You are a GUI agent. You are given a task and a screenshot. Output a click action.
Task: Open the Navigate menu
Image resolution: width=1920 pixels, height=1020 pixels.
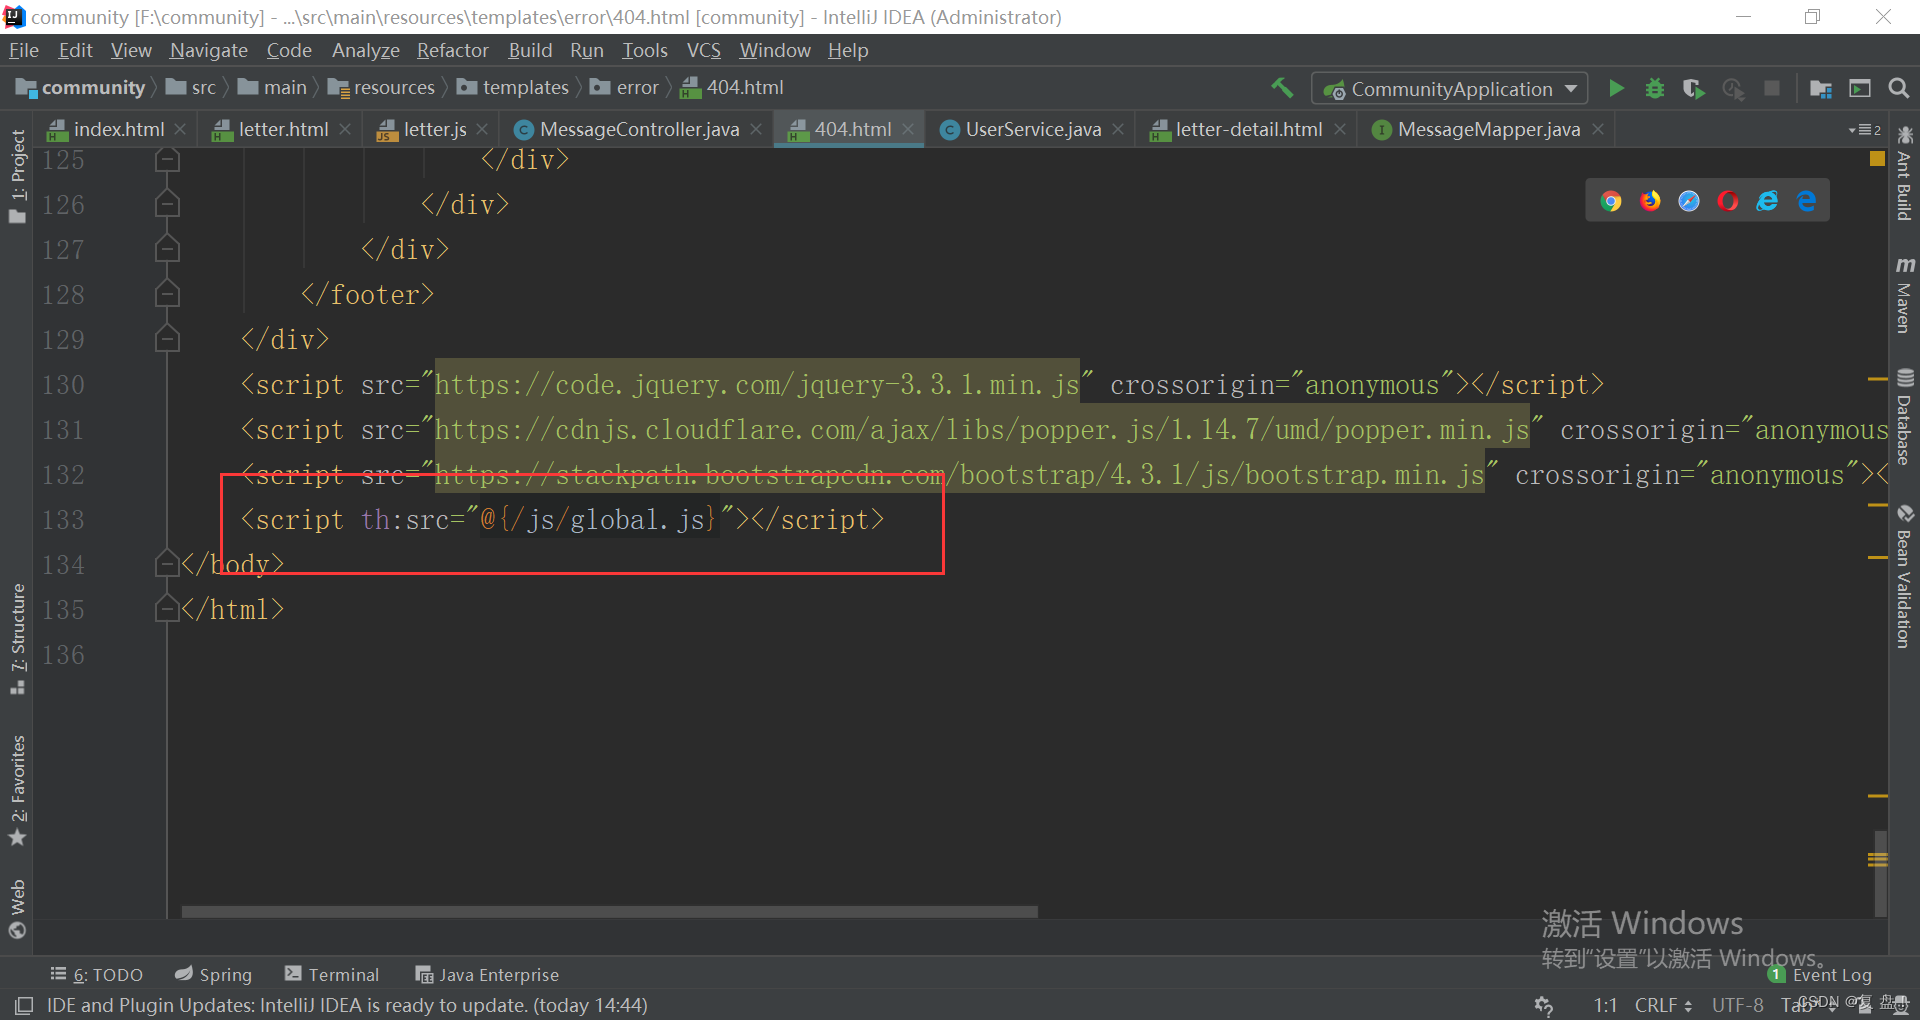point(208,50)
